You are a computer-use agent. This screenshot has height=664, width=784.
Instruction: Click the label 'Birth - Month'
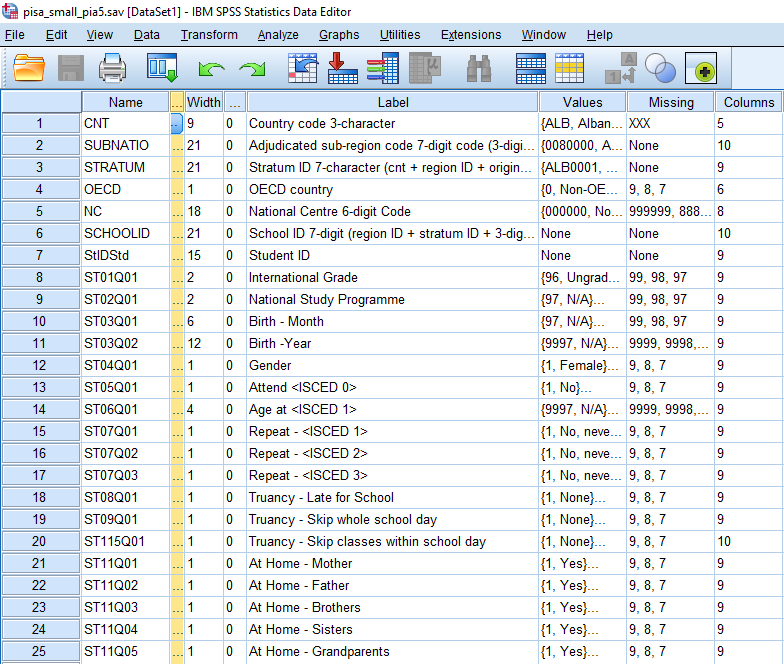click(x=286, y=322)
